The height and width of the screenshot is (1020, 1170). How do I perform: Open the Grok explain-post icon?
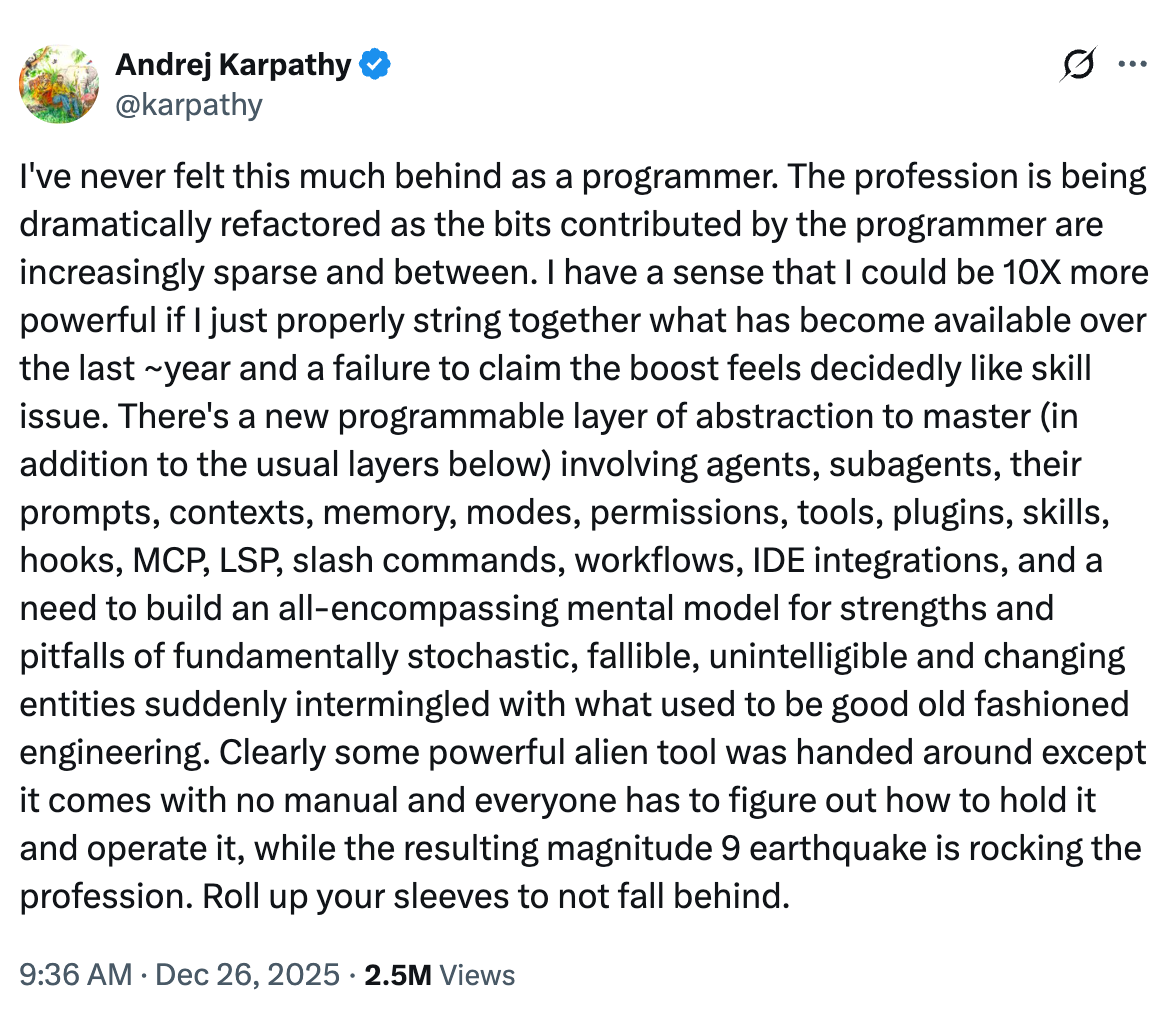pyautogui.click(x=1079, y=64)
